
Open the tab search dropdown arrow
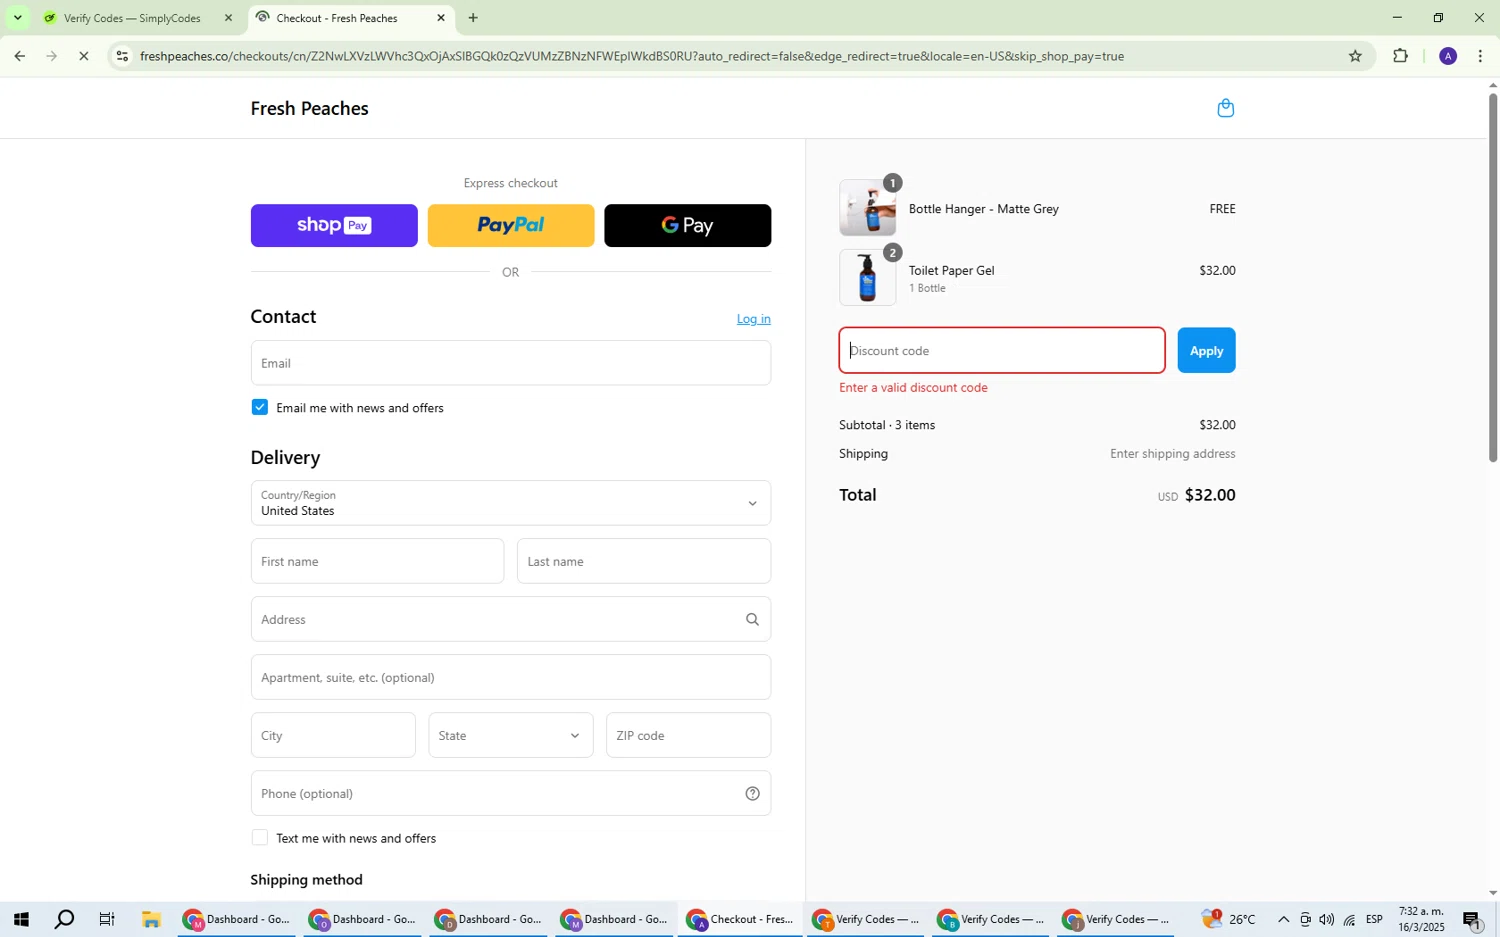[17, 18]
